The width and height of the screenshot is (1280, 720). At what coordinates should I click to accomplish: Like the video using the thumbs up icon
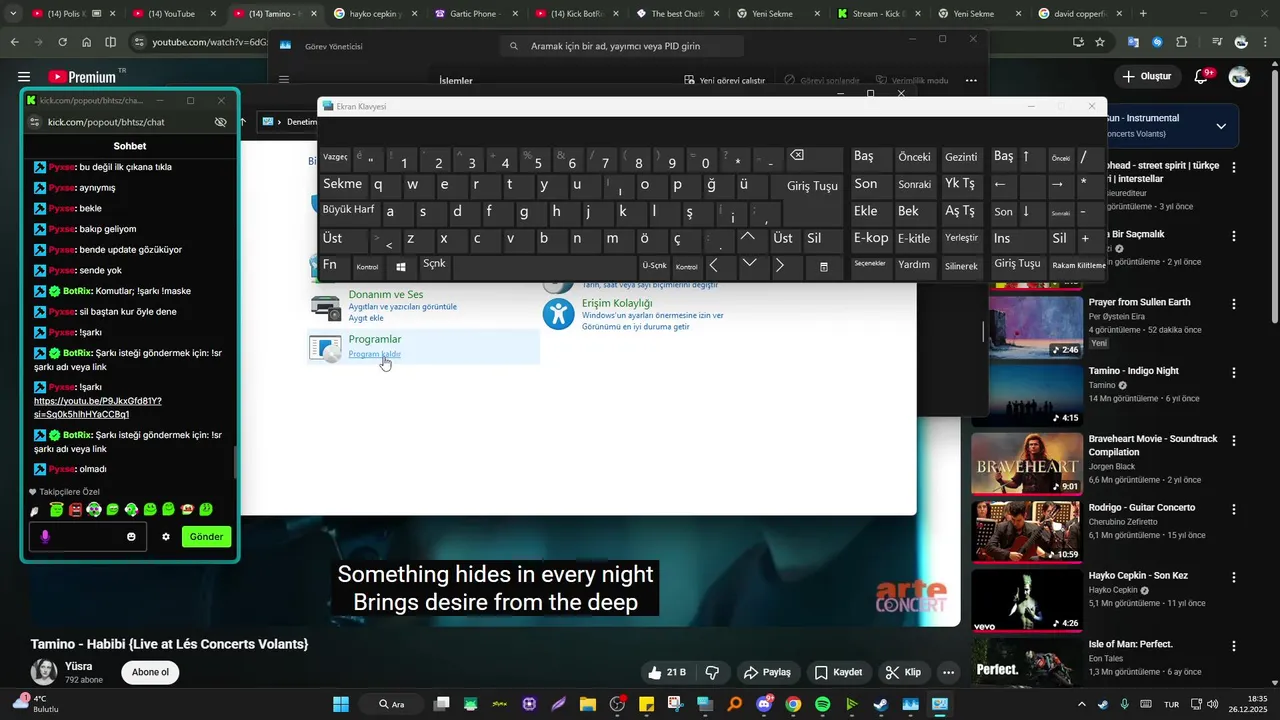(x=654, y=672)
